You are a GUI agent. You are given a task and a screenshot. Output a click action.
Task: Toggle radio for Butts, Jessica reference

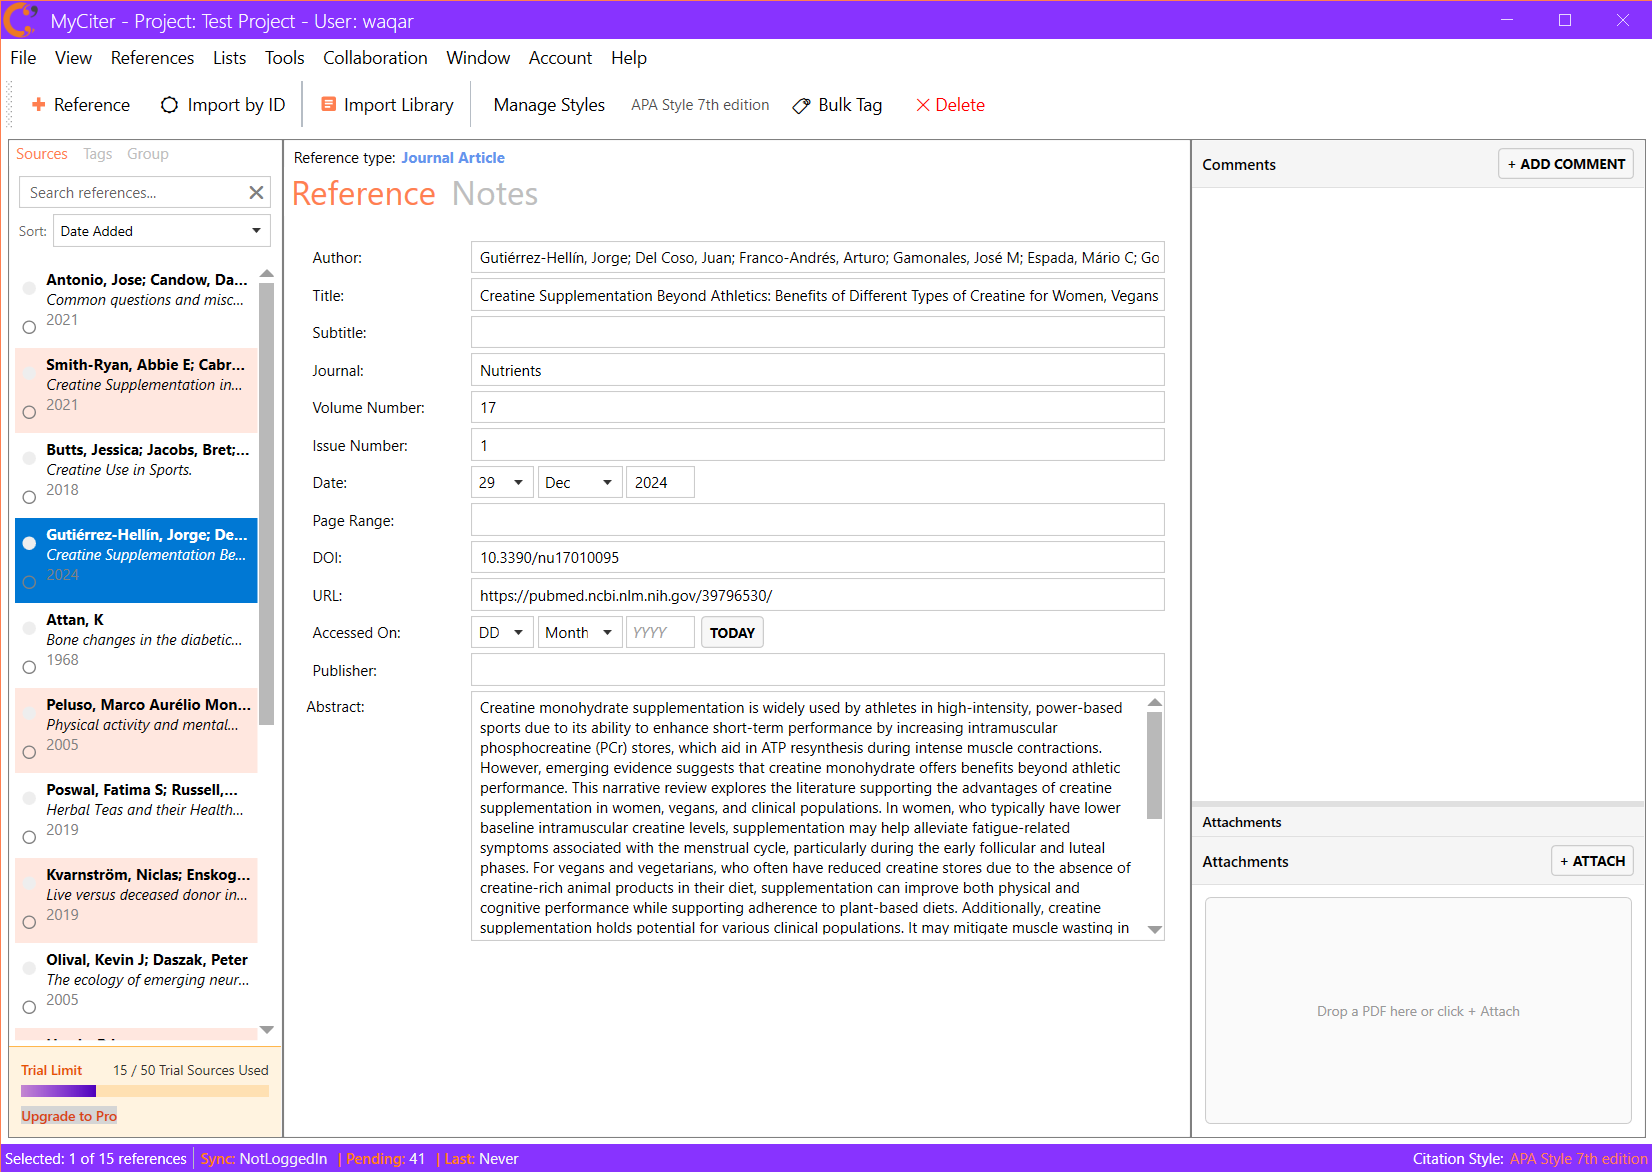29,497
